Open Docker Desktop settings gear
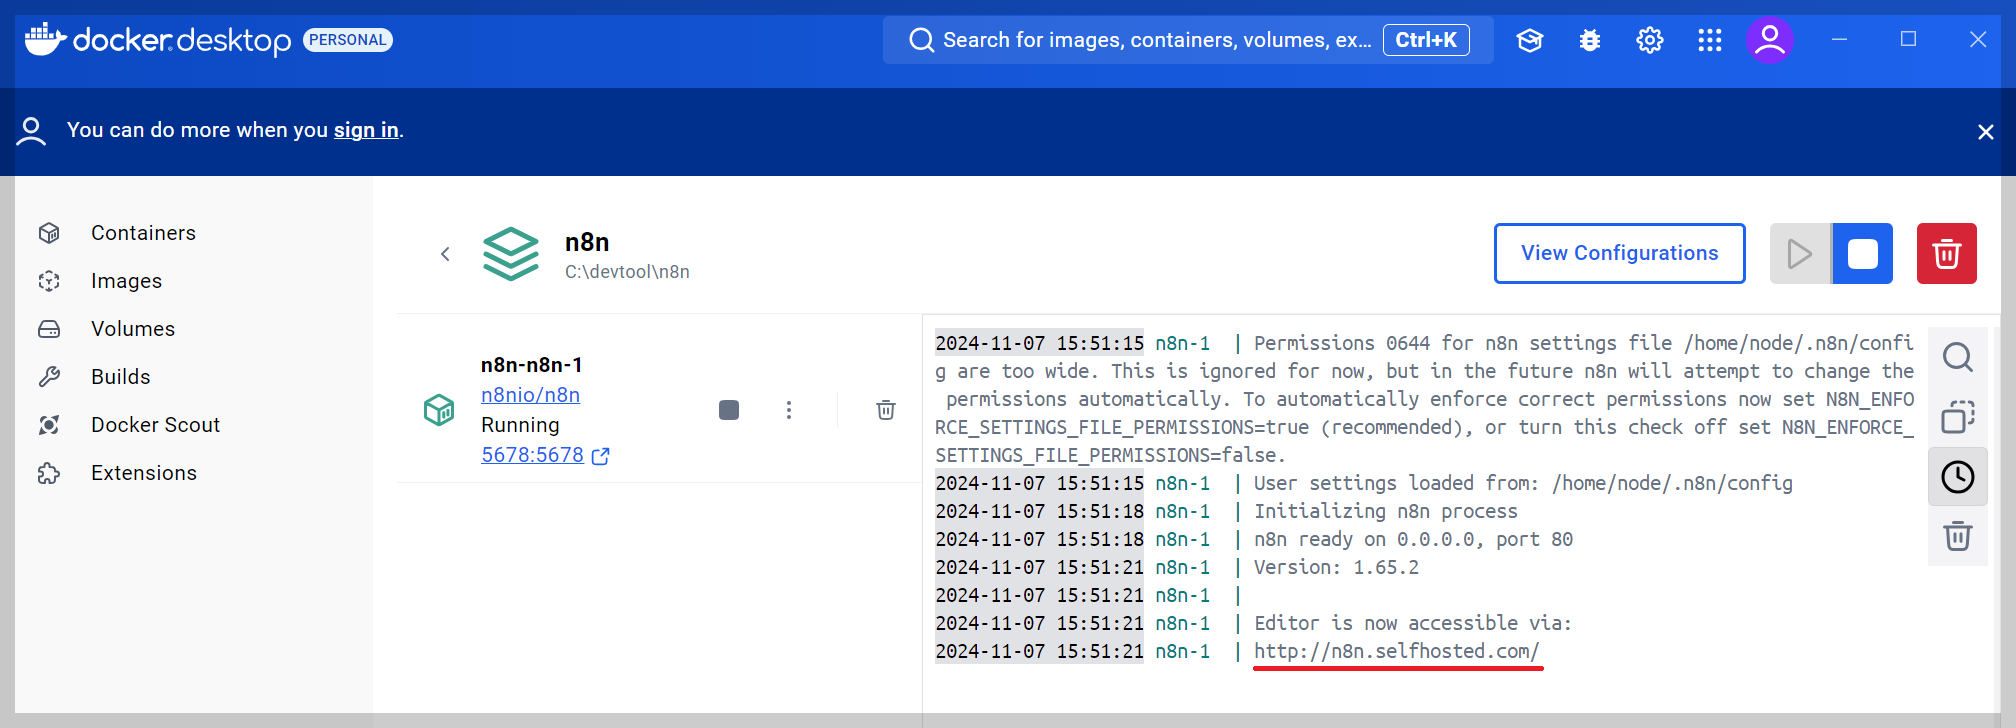 coord(1650,40)
